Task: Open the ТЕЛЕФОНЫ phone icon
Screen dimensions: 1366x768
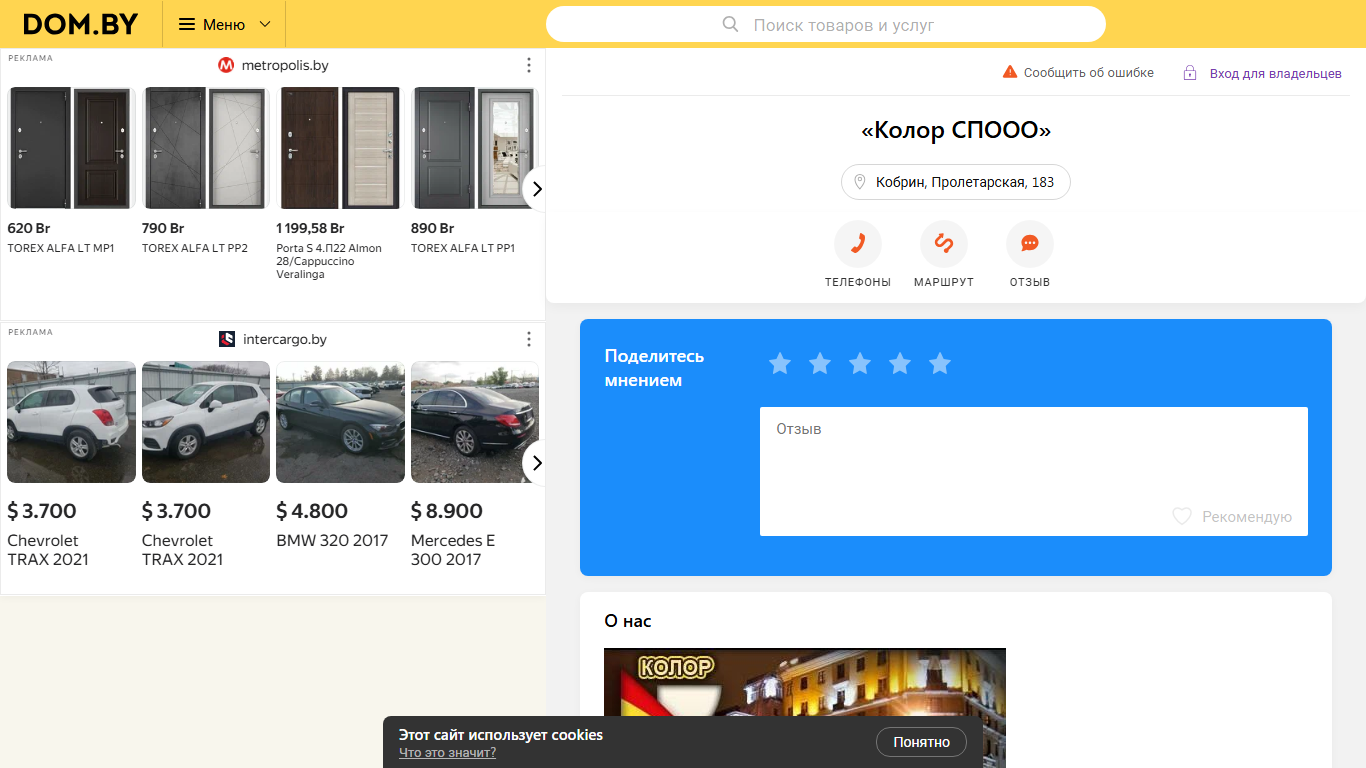Action: [x=858, y=244]
